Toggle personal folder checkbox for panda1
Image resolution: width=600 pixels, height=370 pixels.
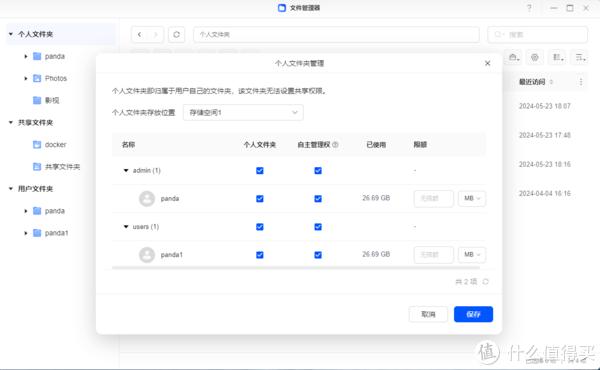(260, 255)
